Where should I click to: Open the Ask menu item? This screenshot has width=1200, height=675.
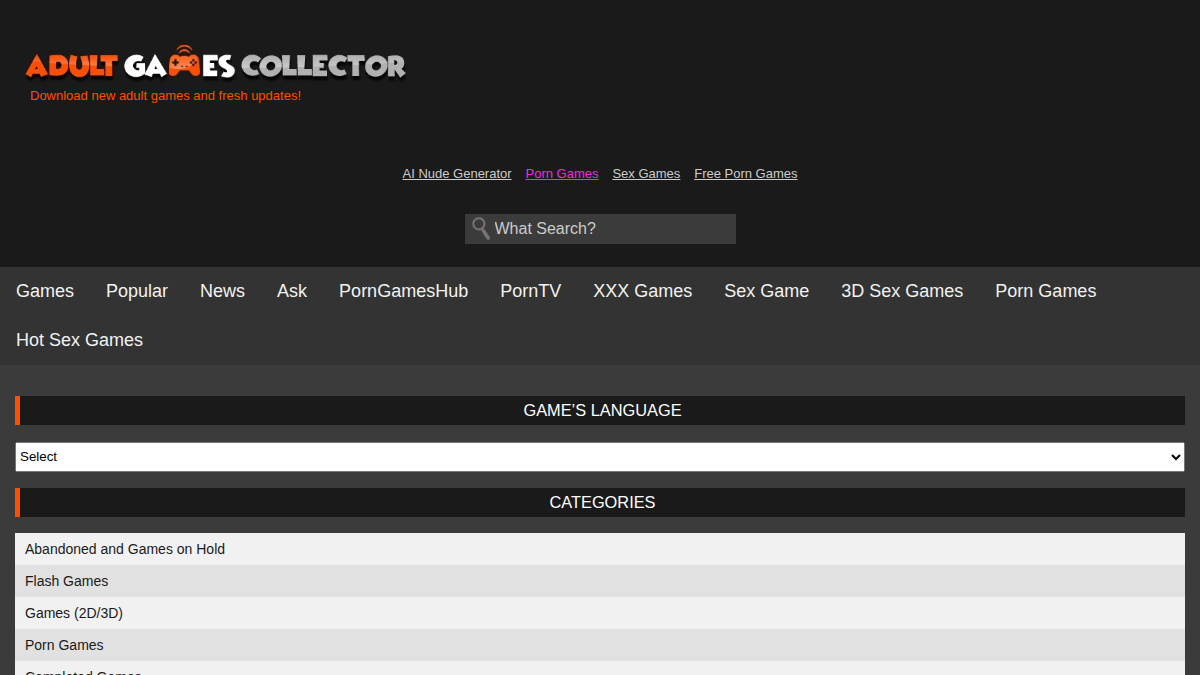point(292,291)
